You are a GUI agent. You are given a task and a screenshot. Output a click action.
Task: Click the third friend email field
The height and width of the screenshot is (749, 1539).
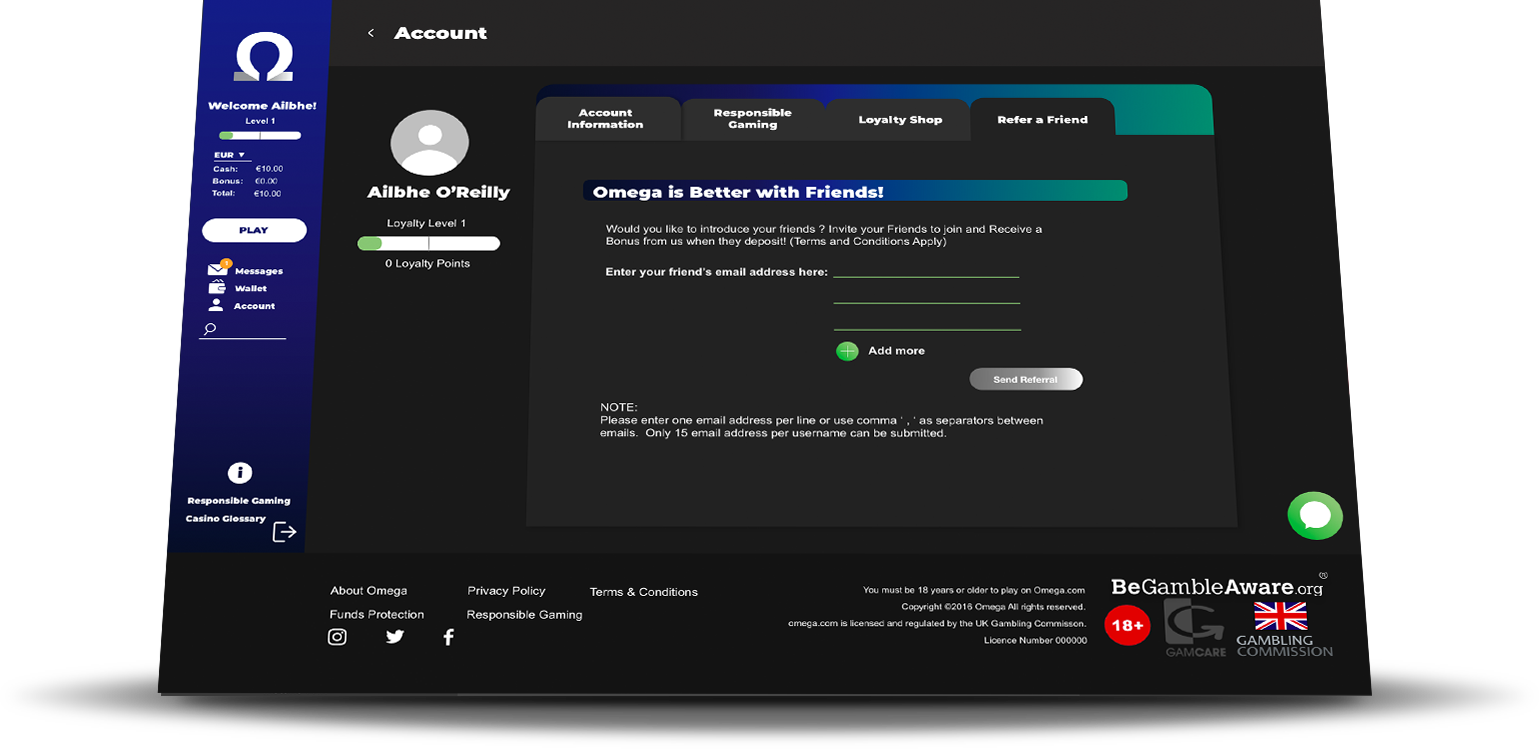tap(927, 320)
